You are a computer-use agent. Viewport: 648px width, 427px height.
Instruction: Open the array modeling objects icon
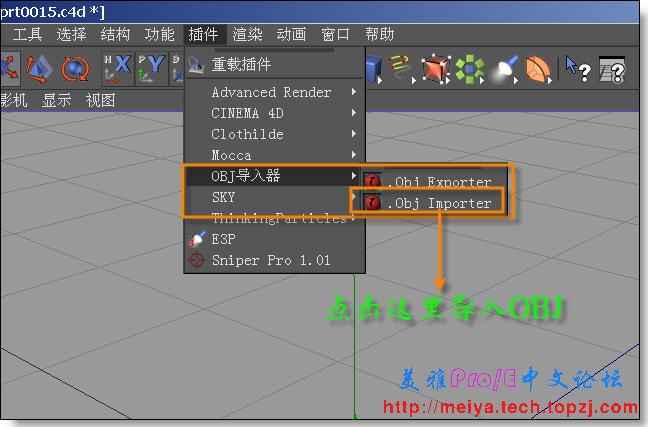(x=470, y=69)
